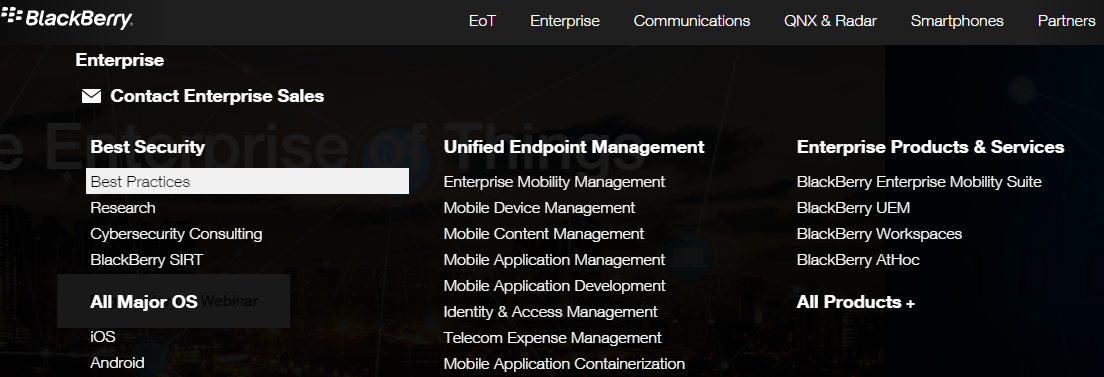Open the Enterprise navigation menu
The image size is (1104, 377).
(565, 21)
